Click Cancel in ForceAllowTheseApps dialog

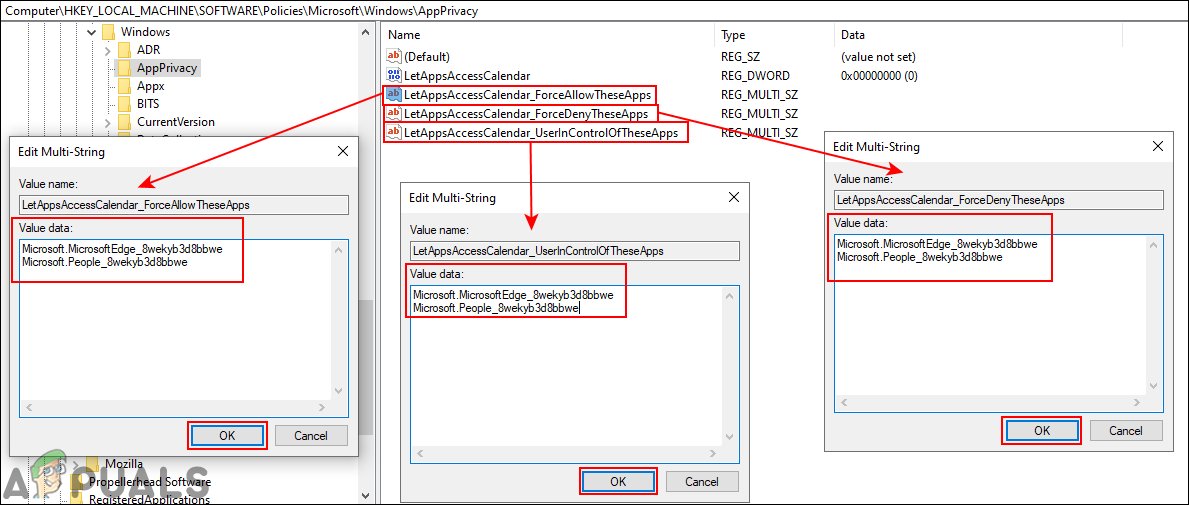(311, 435)
